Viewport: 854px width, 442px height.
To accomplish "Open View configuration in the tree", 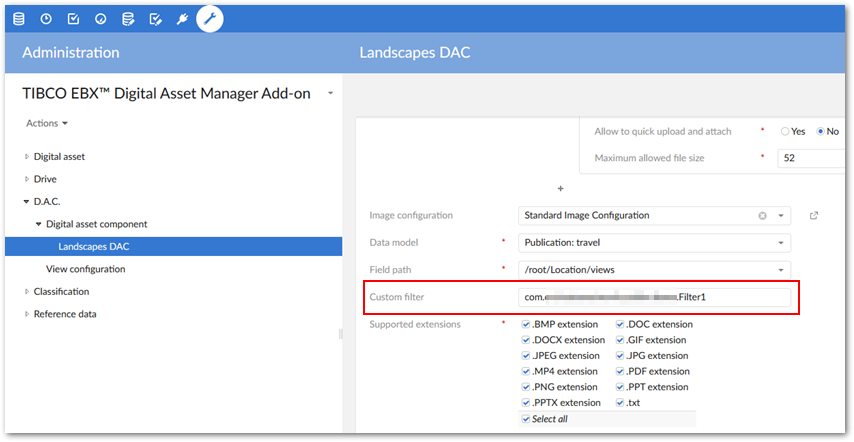I will point(86,269).
